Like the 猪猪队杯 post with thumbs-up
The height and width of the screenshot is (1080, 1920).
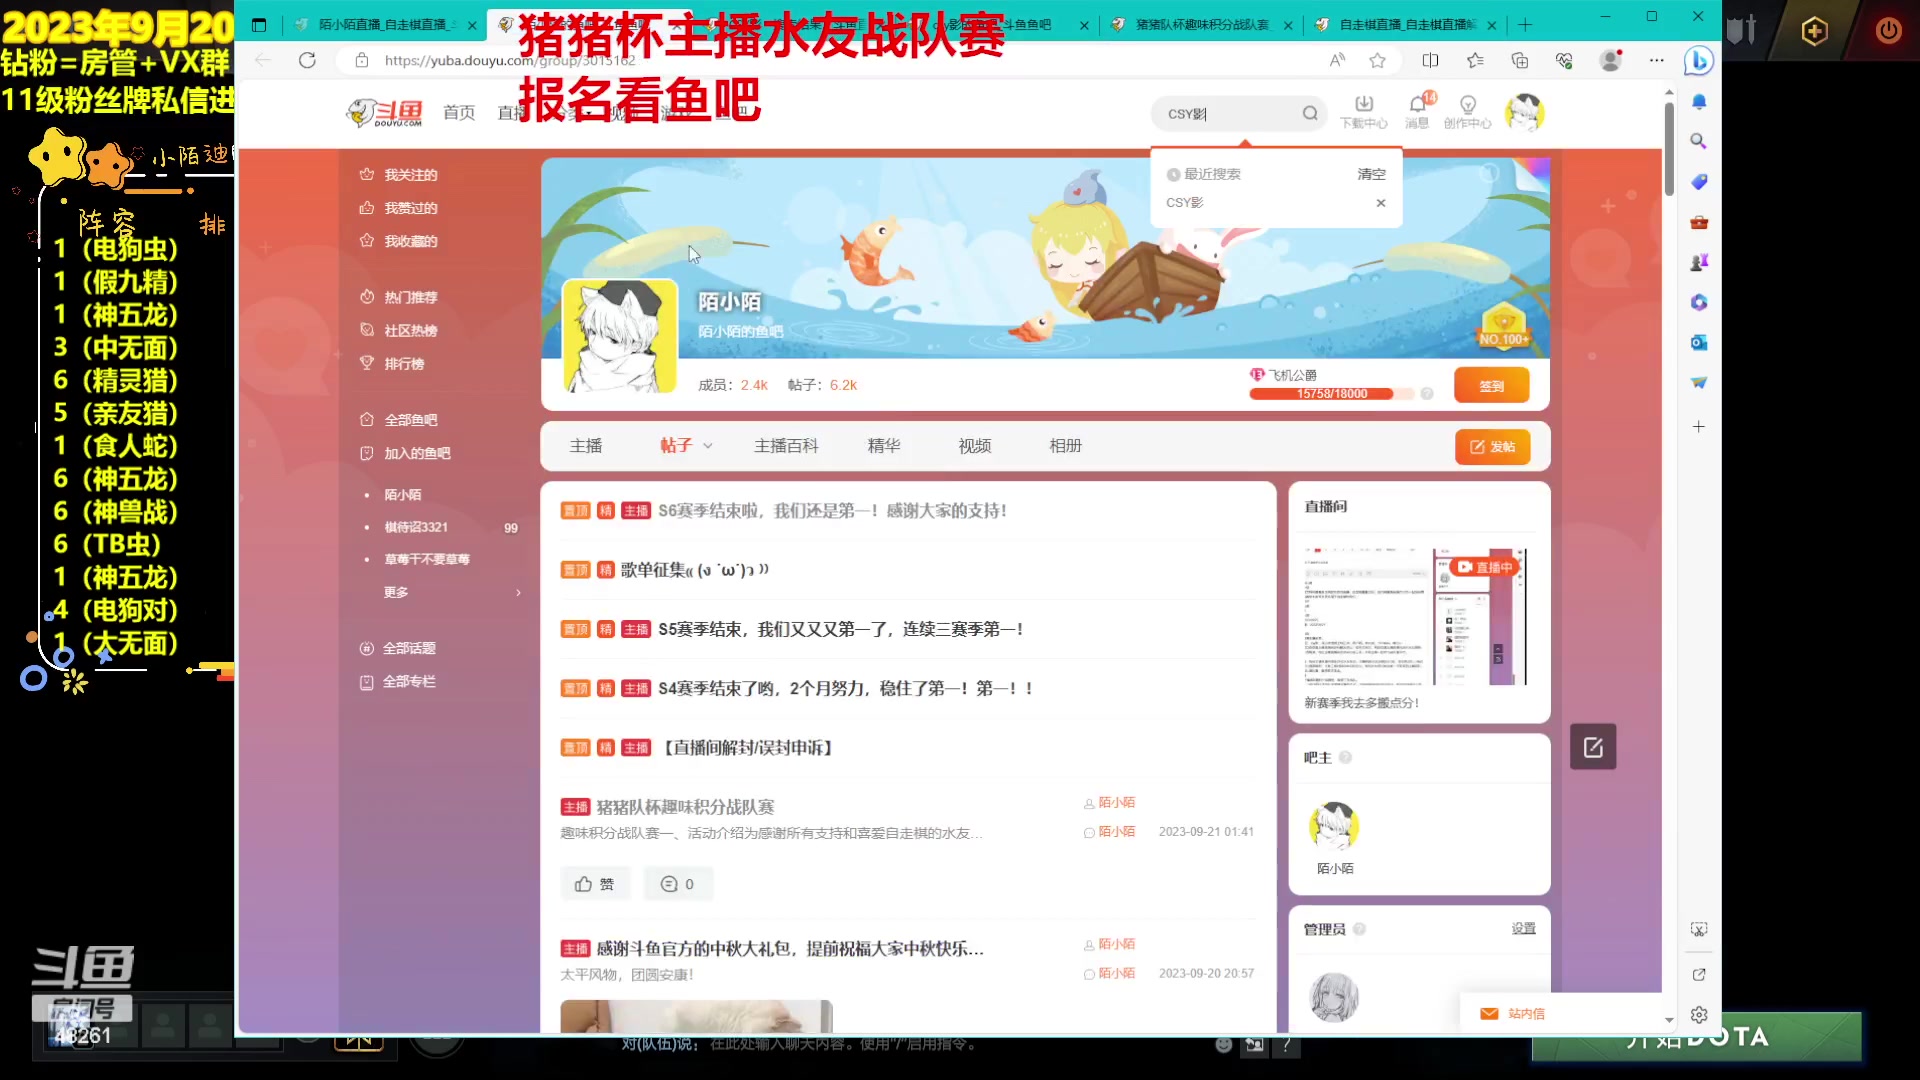tap(595, 884)
